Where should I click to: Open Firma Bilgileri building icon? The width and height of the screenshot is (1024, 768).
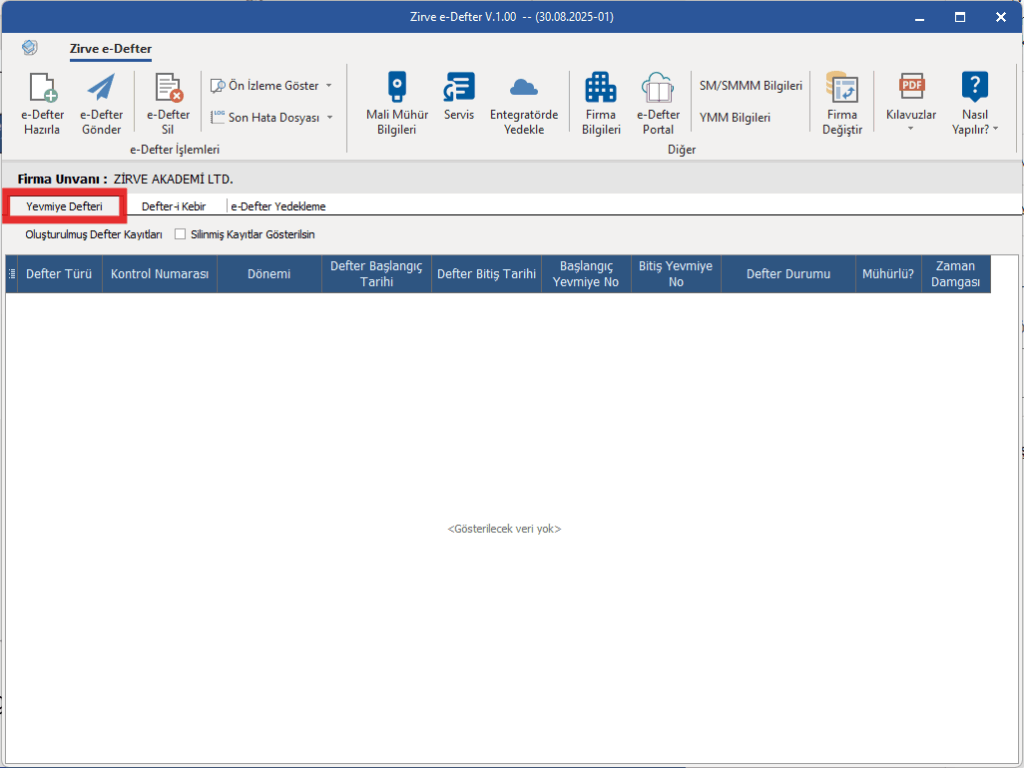coord(601,103)
